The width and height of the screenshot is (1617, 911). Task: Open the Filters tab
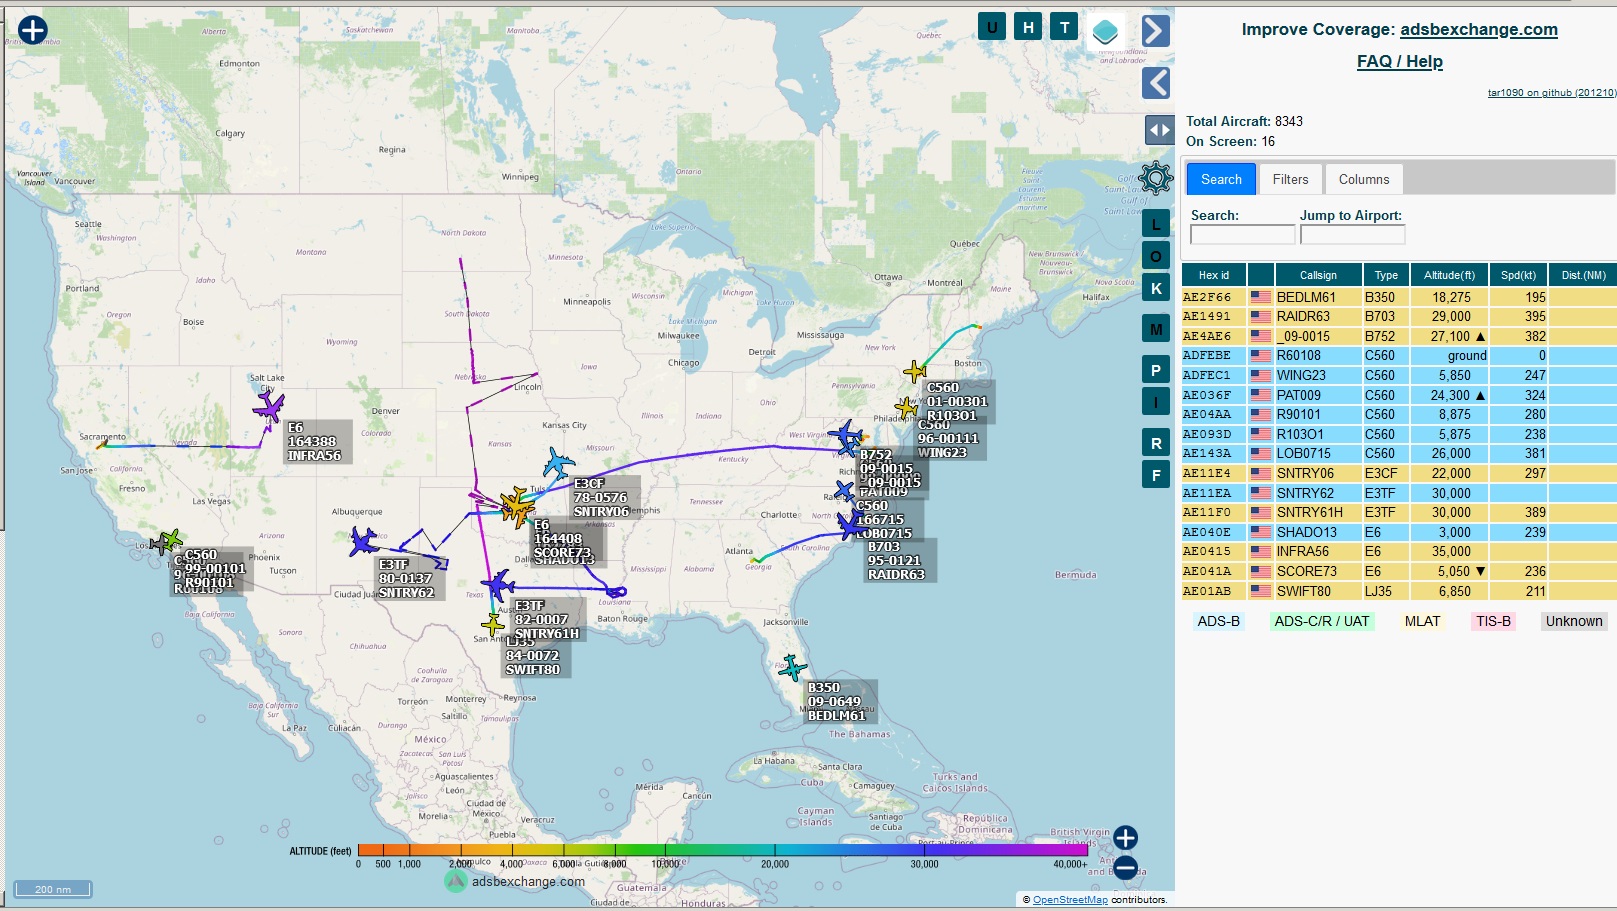point(1290,179)
